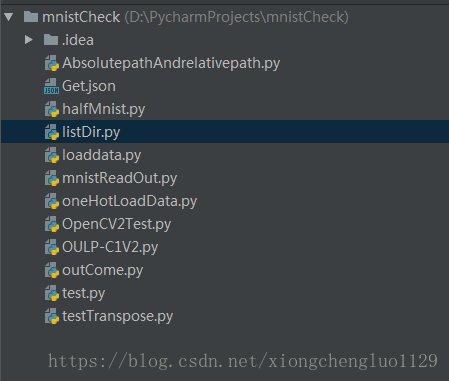Select oneHotLoadData.py in the tree
Screen dimensions: 449x381
[129, 202]
